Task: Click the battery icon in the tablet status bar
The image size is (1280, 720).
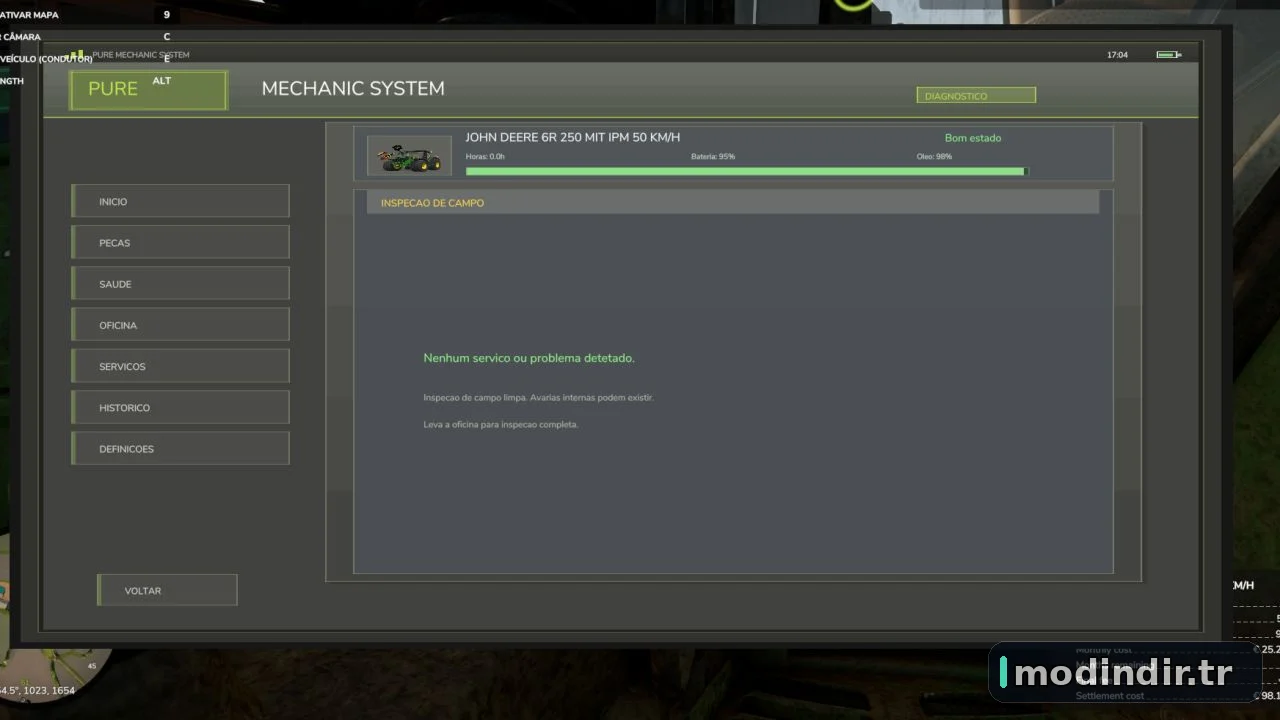Action: coord(1168,55)
